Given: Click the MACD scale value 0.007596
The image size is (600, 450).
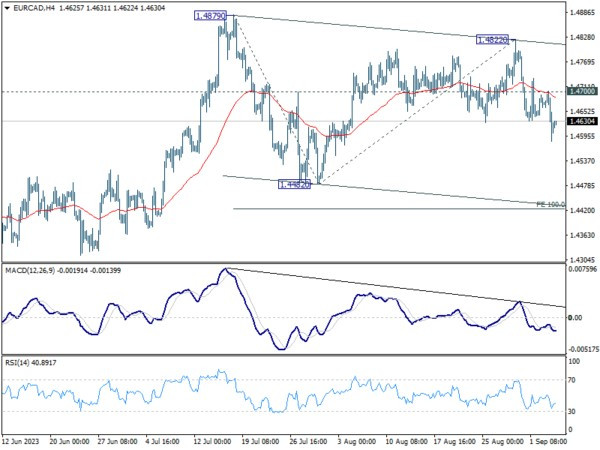Looking at the screenshot, I should coord(583,269).
